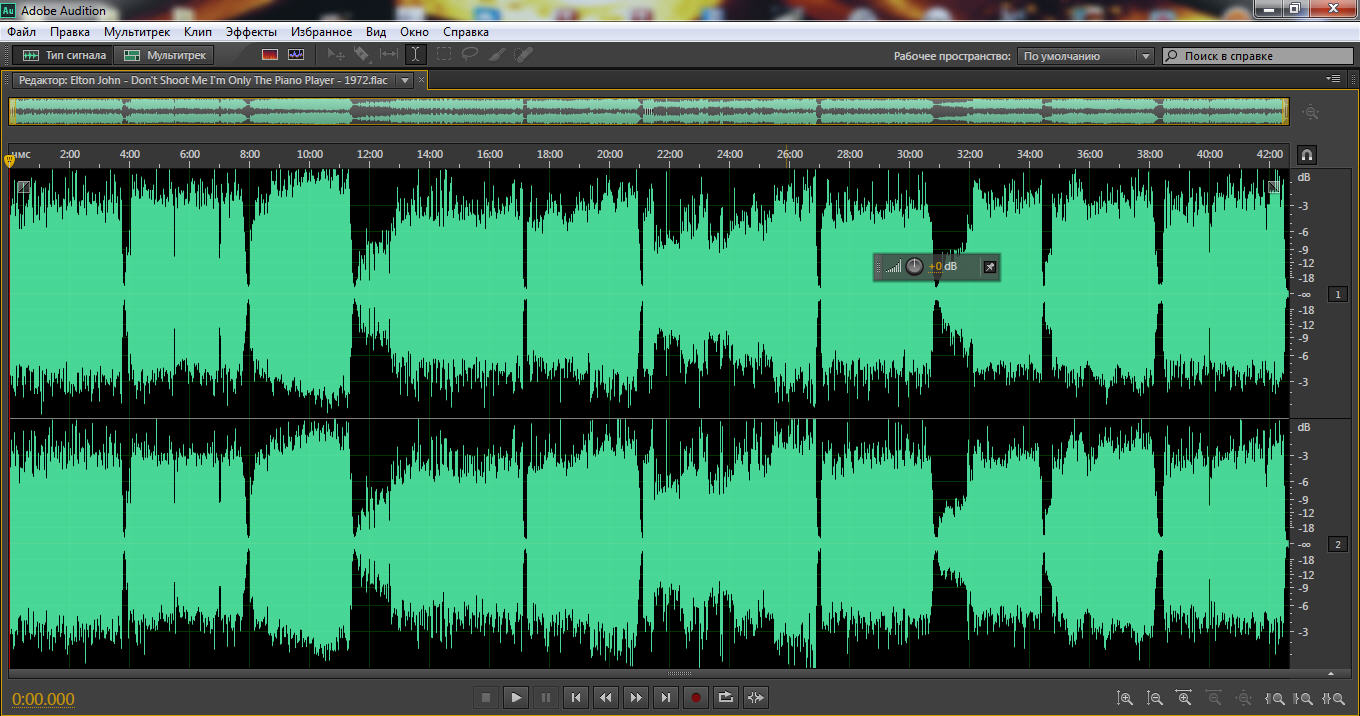The image size is (1360, 716).
Task: Open the Вид menu
Action: pos(376,32)
